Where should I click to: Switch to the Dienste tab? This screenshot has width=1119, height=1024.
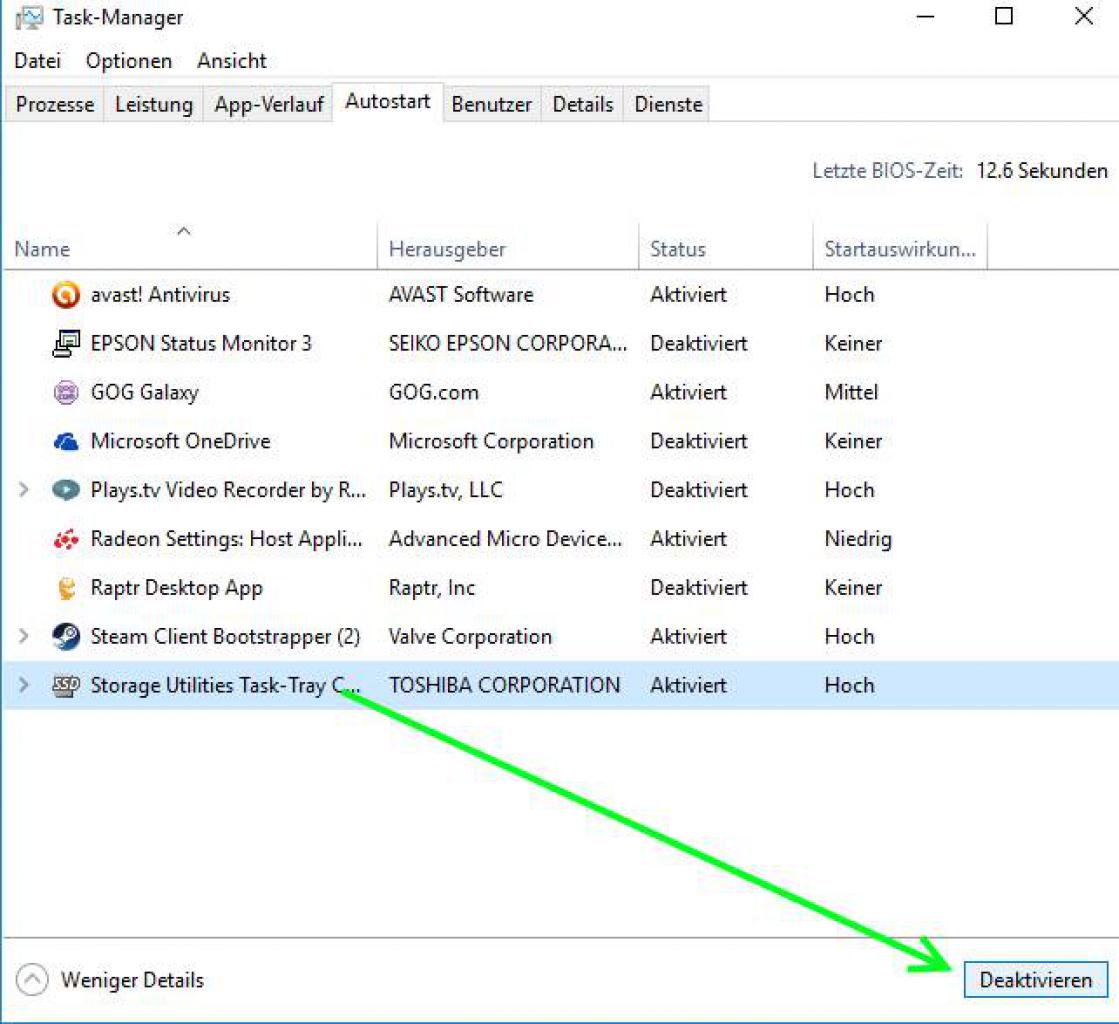pos(668,104)
